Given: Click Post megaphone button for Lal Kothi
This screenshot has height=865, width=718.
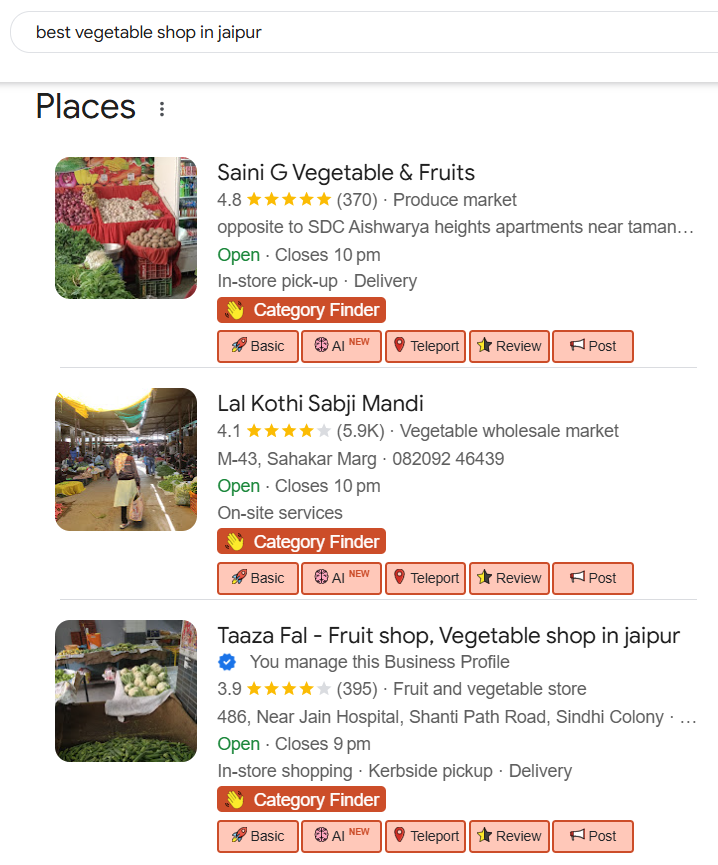Looking at the screenshot, I should (x=593, y=578).
